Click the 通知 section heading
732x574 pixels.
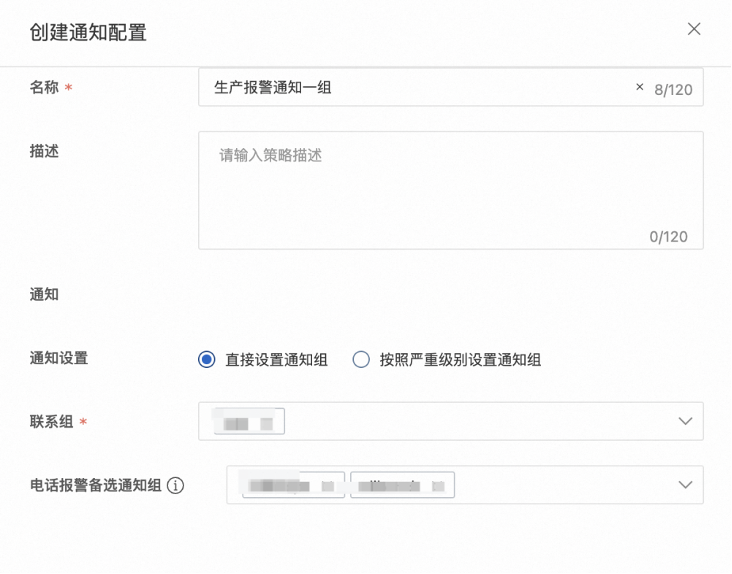[44, 295]
